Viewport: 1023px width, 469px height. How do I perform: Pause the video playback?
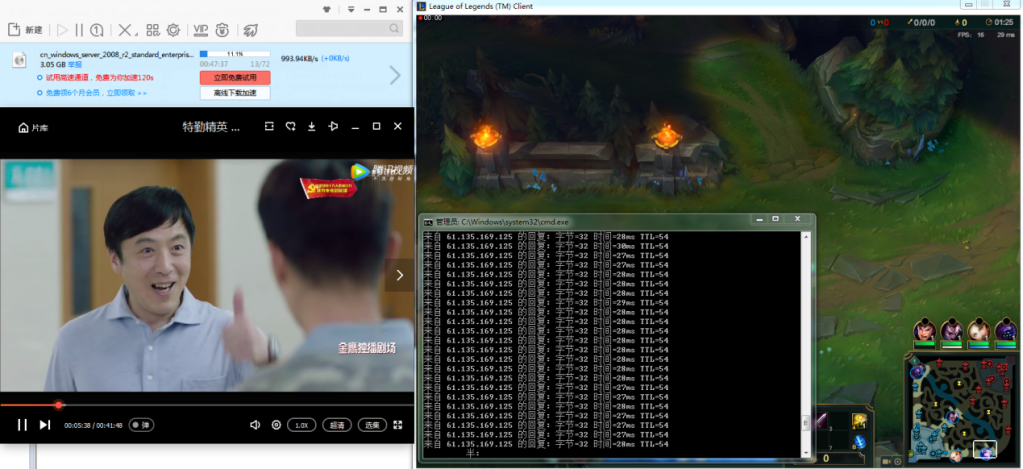tap(22, 425)
